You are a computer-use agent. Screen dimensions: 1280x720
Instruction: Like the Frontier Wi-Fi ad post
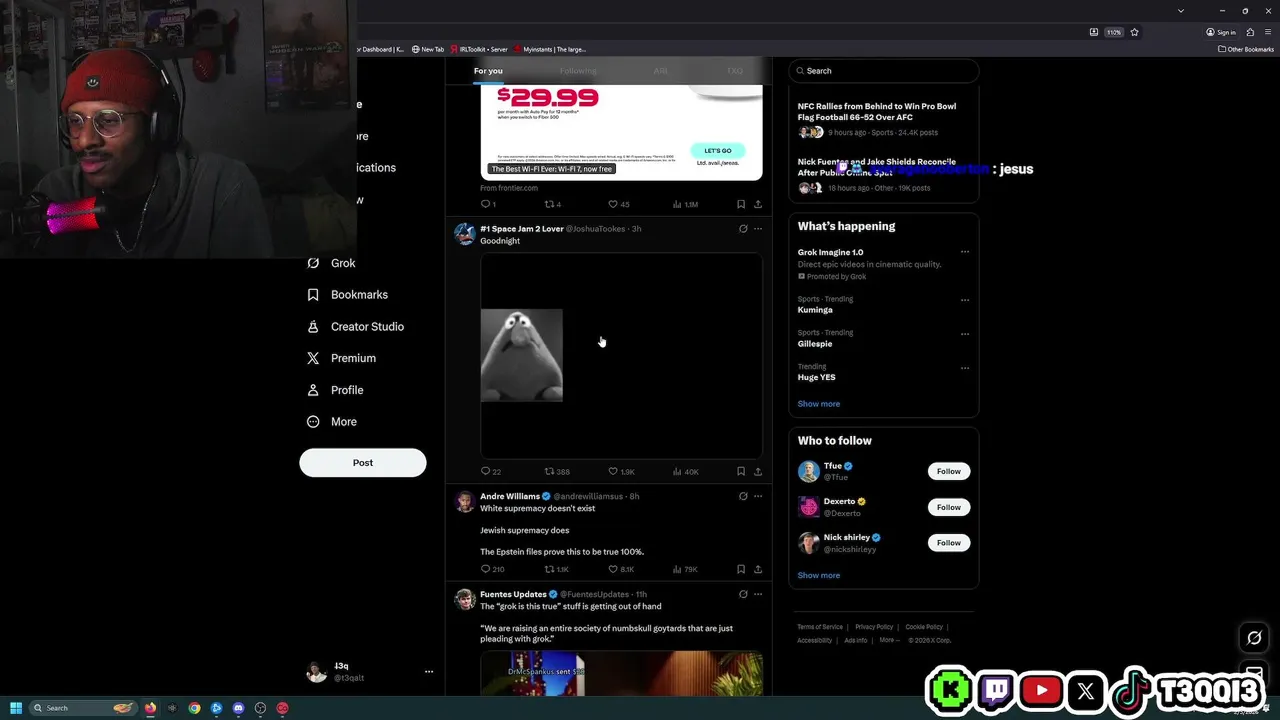619,204
